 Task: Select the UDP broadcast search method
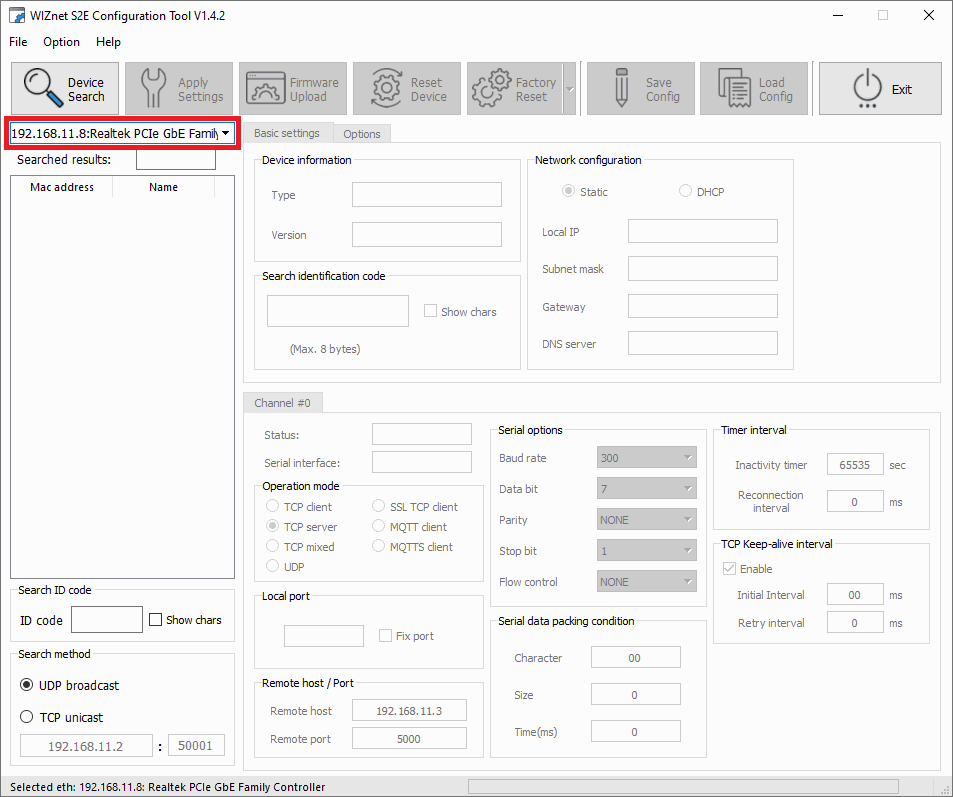point(27,685)
